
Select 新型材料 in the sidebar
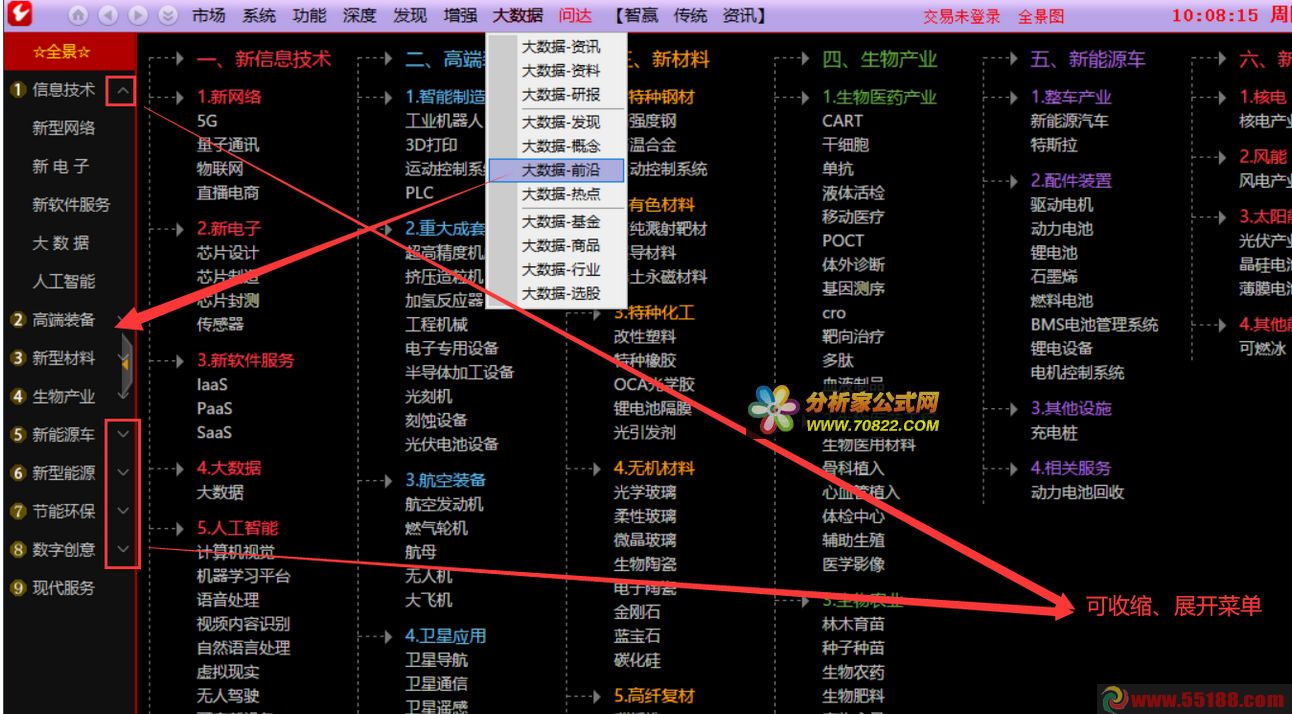64,358
